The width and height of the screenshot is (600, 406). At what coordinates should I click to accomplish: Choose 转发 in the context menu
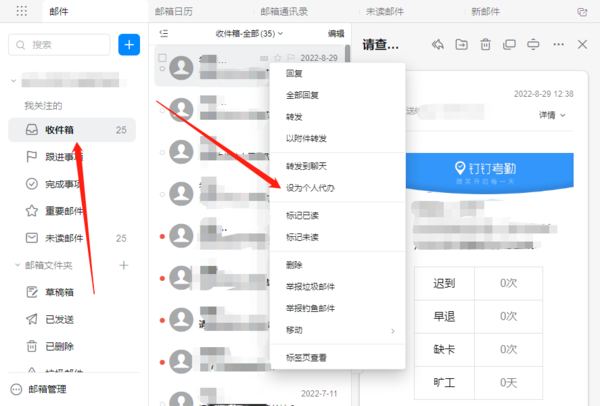point(338,117)
